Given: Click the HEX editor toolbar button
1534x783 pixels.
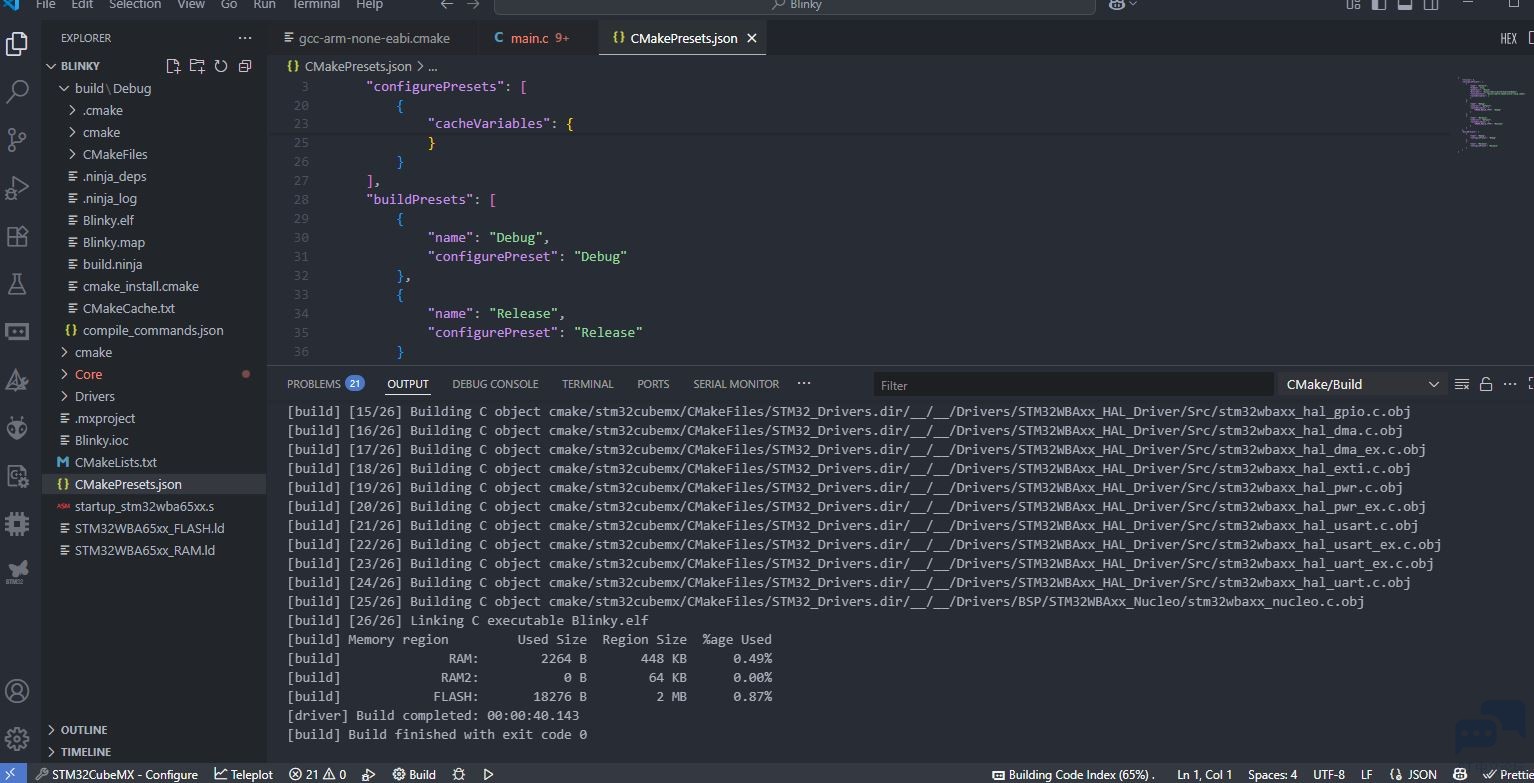Looking at the screenshot, I should click(x=1508, y=39).
